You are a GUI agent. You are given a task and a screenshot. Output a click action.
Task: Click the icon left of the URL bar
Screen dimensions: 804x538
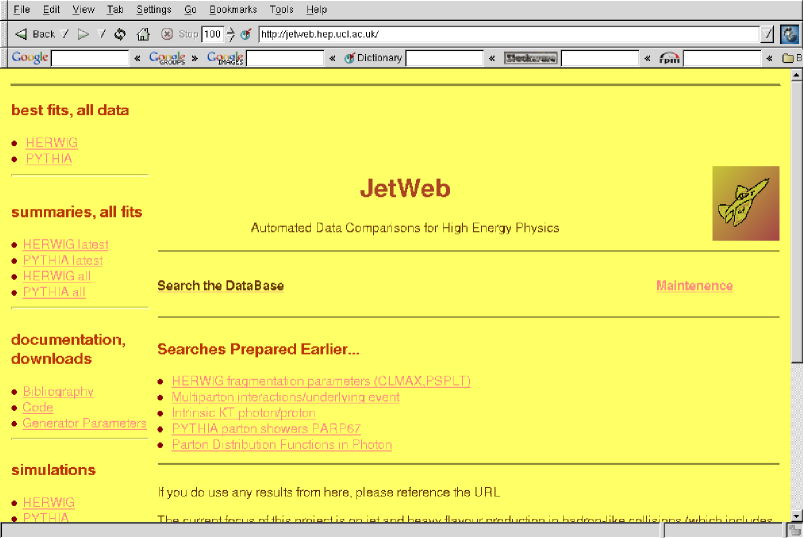pos(247,34)
